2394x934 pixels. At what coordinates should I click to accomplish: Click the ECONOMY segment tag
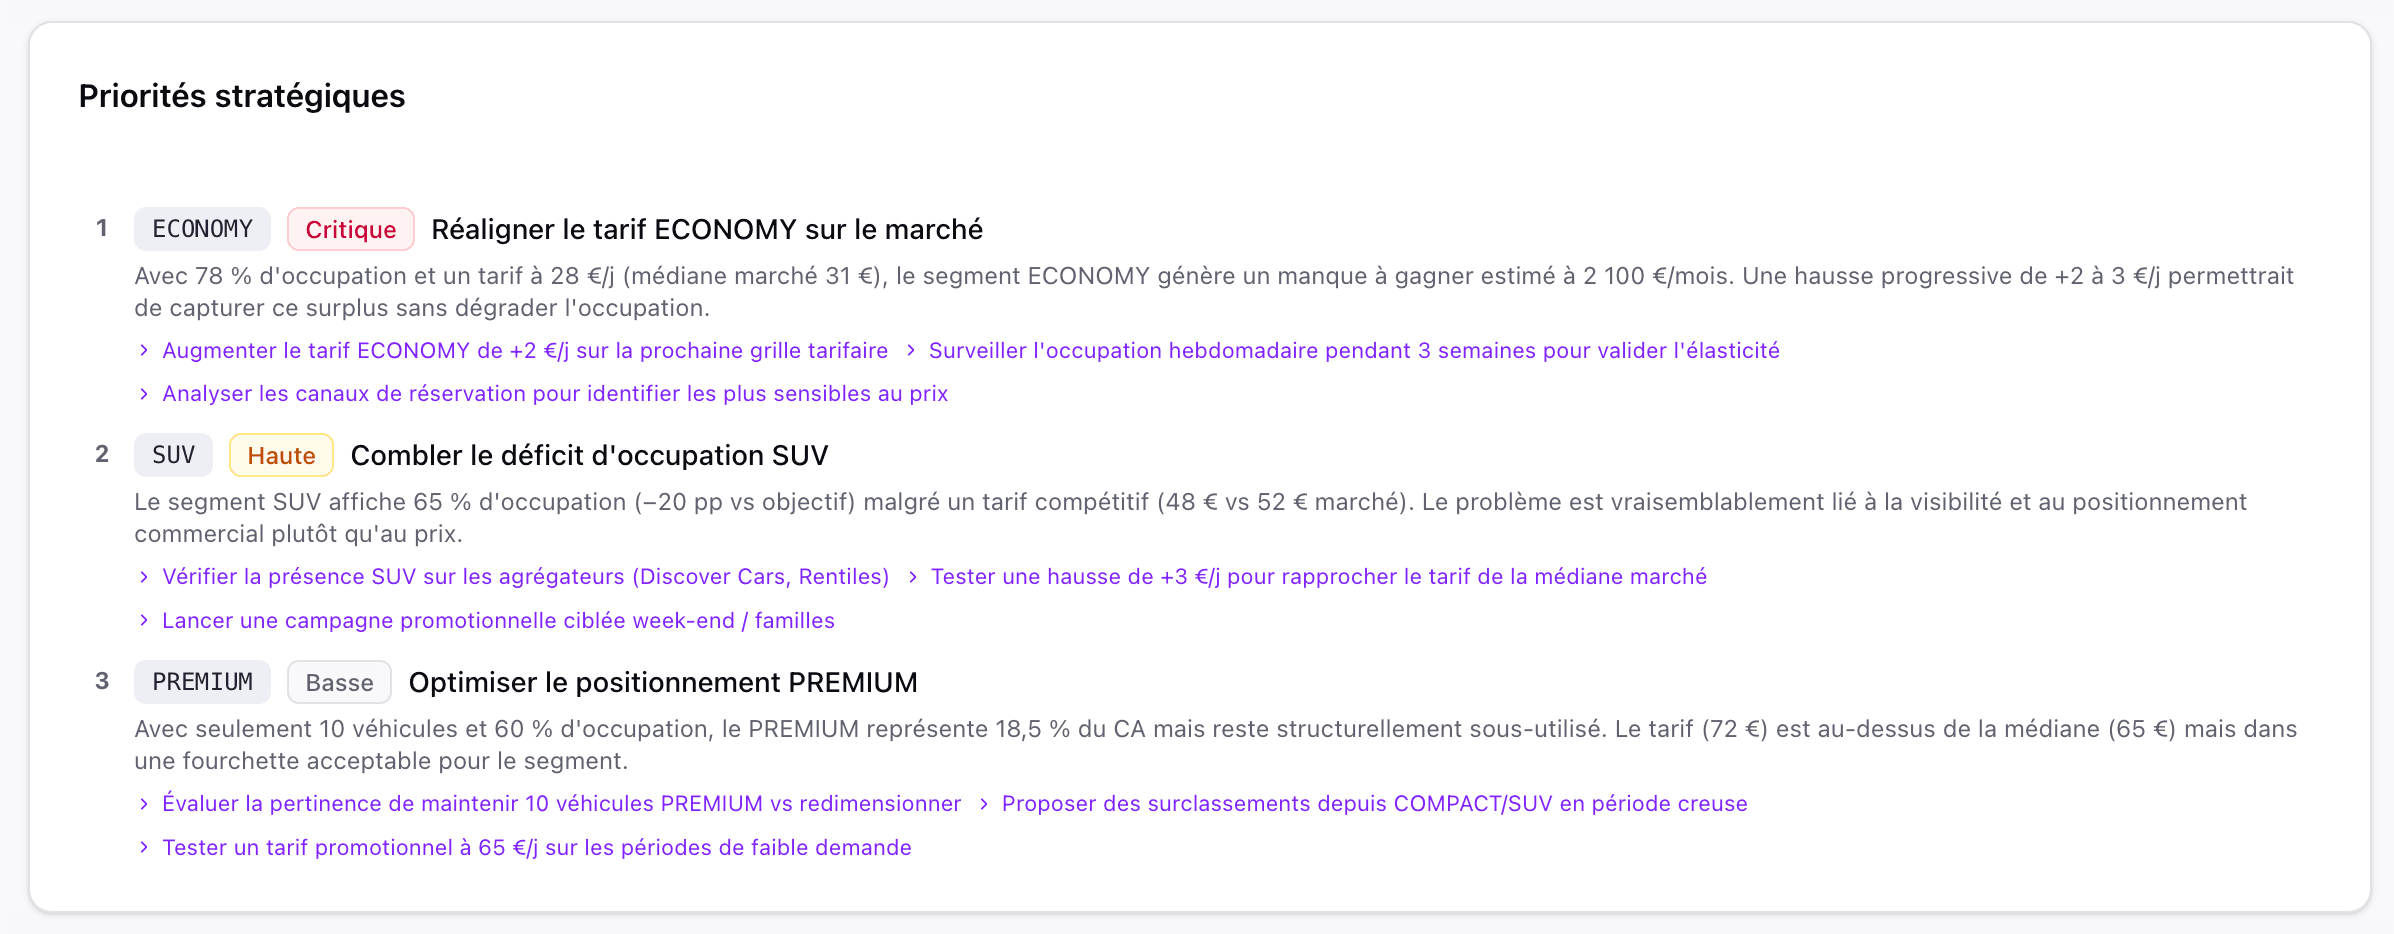click(202, 229)
